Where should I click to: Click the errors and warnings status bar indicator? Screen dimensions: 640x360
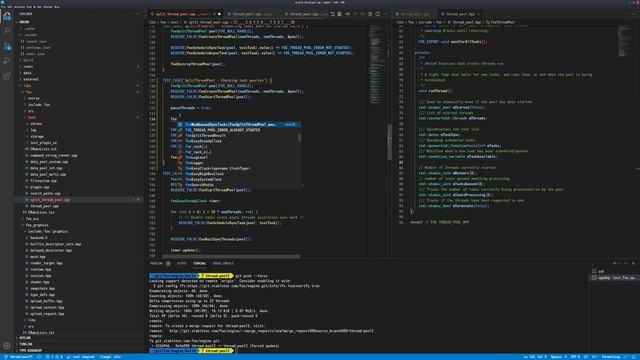coord(54,357)
